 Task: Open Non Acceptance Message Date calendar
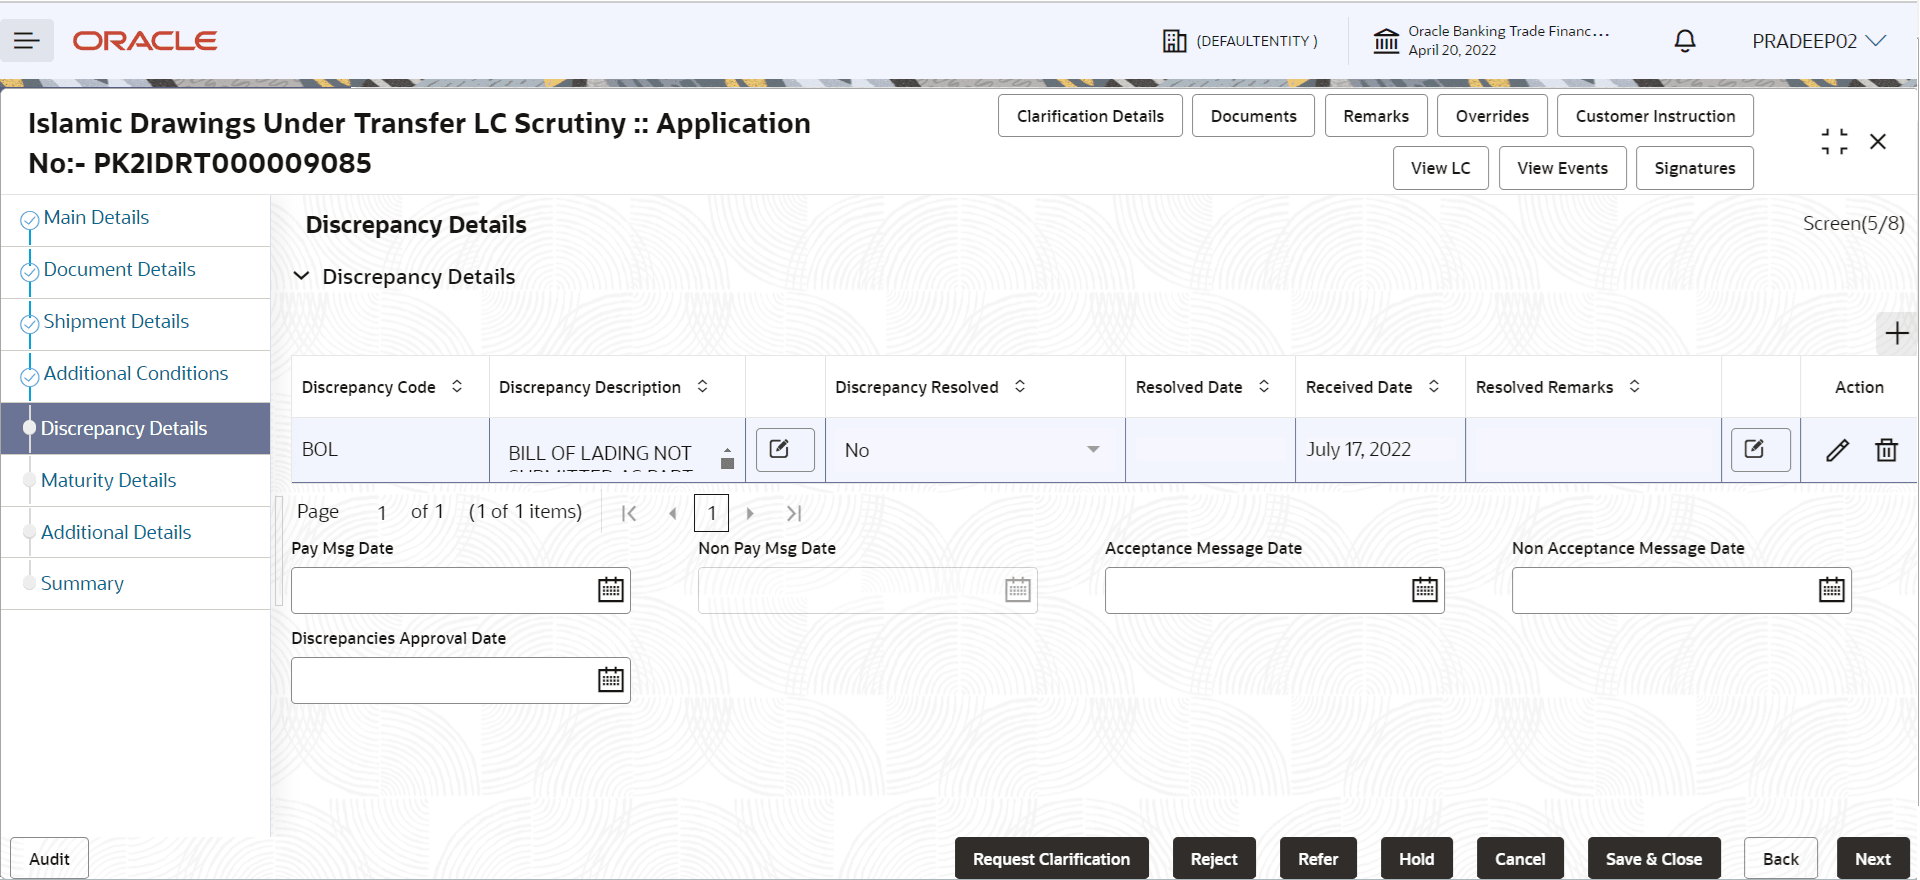(x=1832, y=590)
